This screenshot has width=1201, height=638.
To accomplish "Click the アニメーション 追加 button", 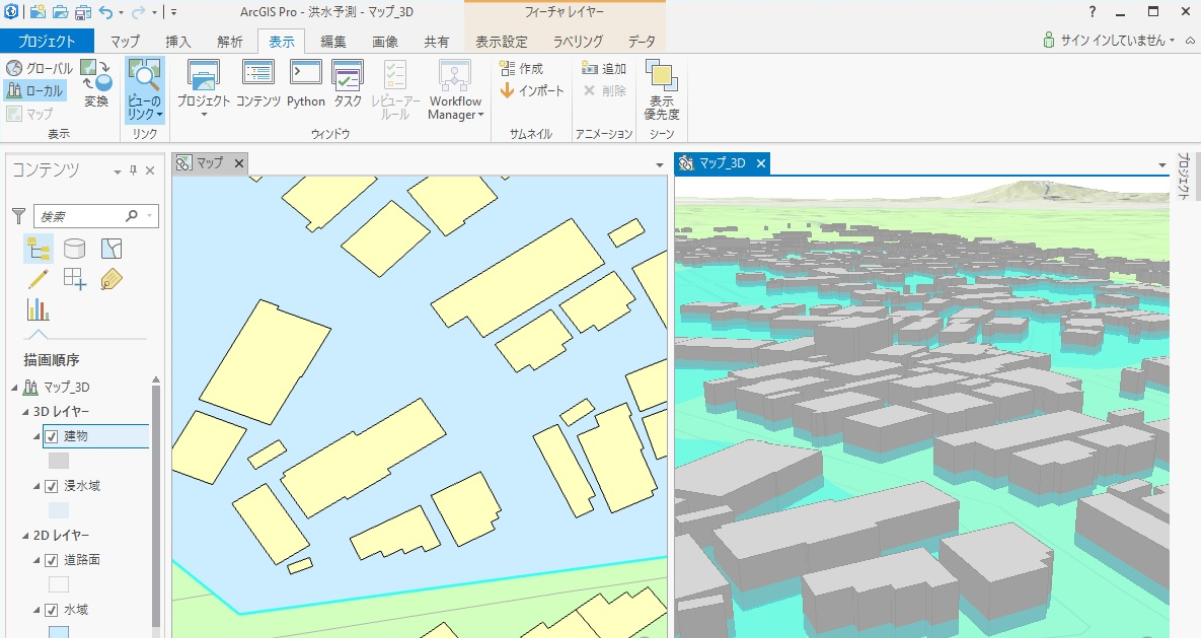I will 604,69.
